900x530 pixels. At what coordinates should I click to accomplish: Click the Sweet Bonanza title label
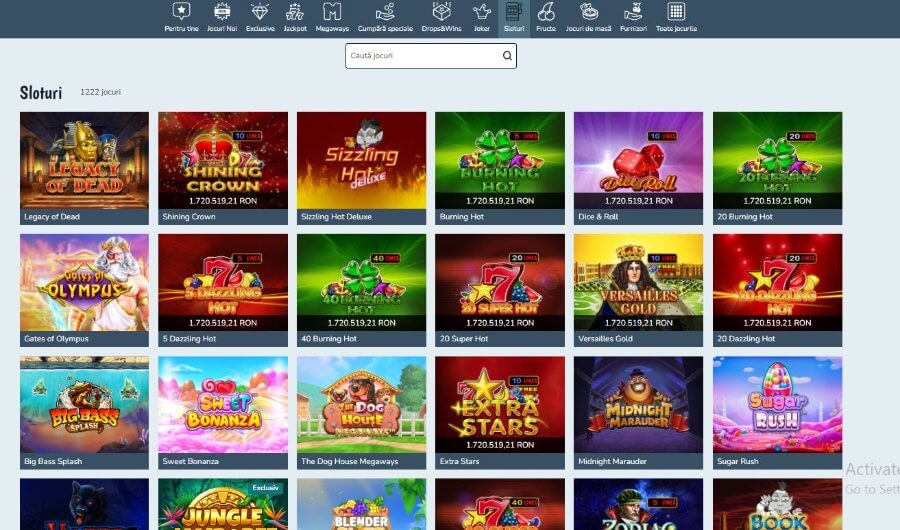pos(190,461)
